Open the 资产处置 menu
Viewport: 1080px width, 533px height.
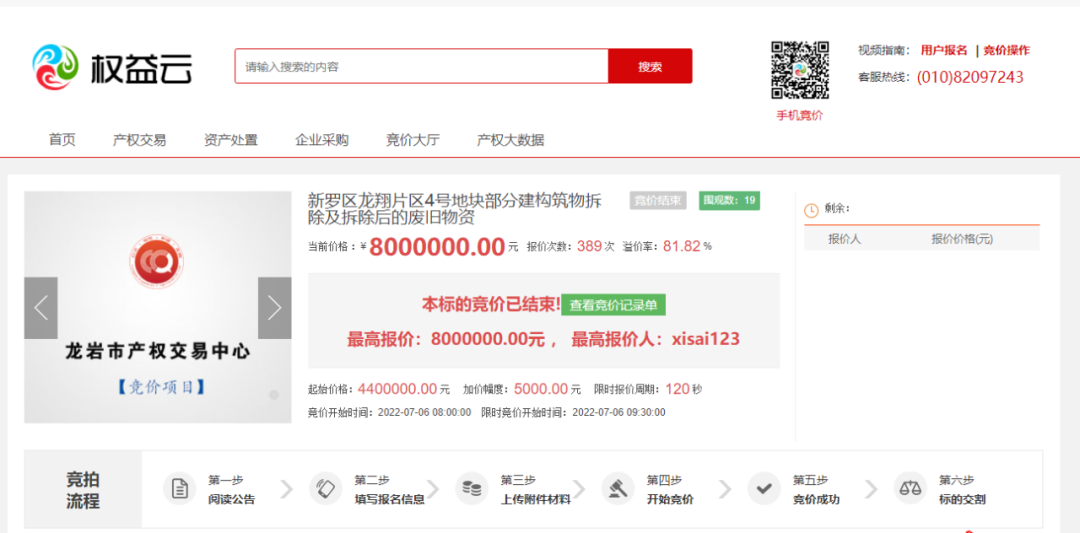[x=231, y=140]
